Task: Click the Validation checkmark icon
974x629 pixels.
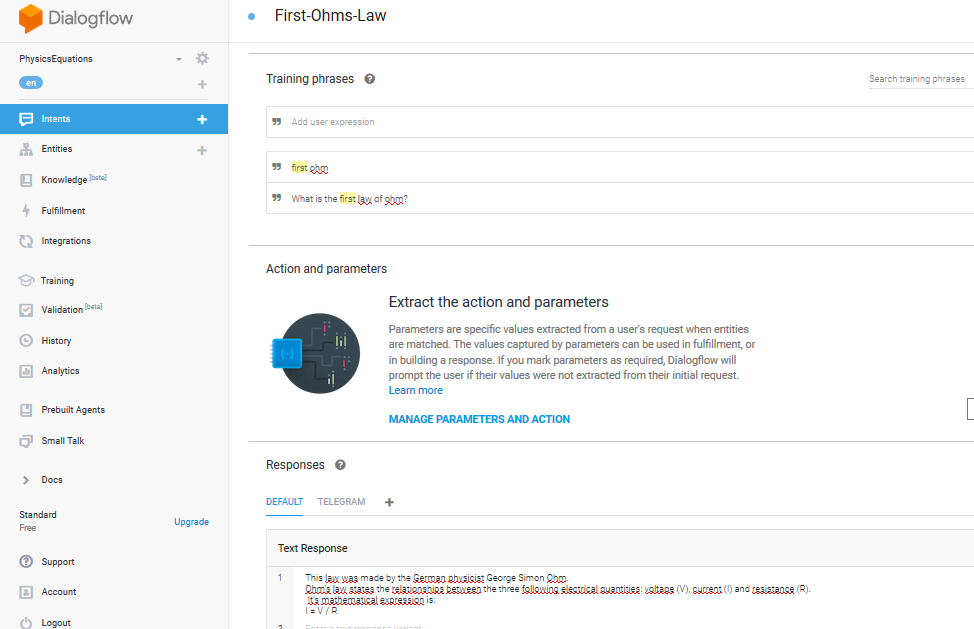Action: [26, 310]
